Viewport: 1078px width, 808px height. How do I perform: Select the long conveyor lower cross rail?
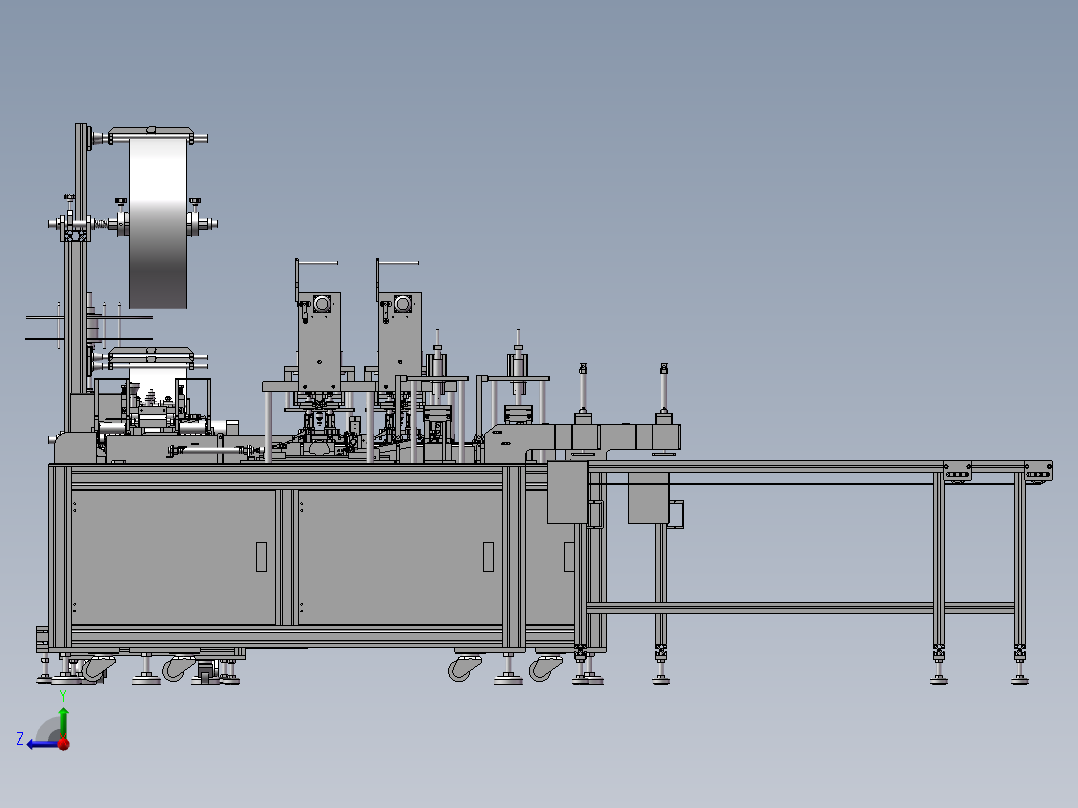click(x=801, y=608)
